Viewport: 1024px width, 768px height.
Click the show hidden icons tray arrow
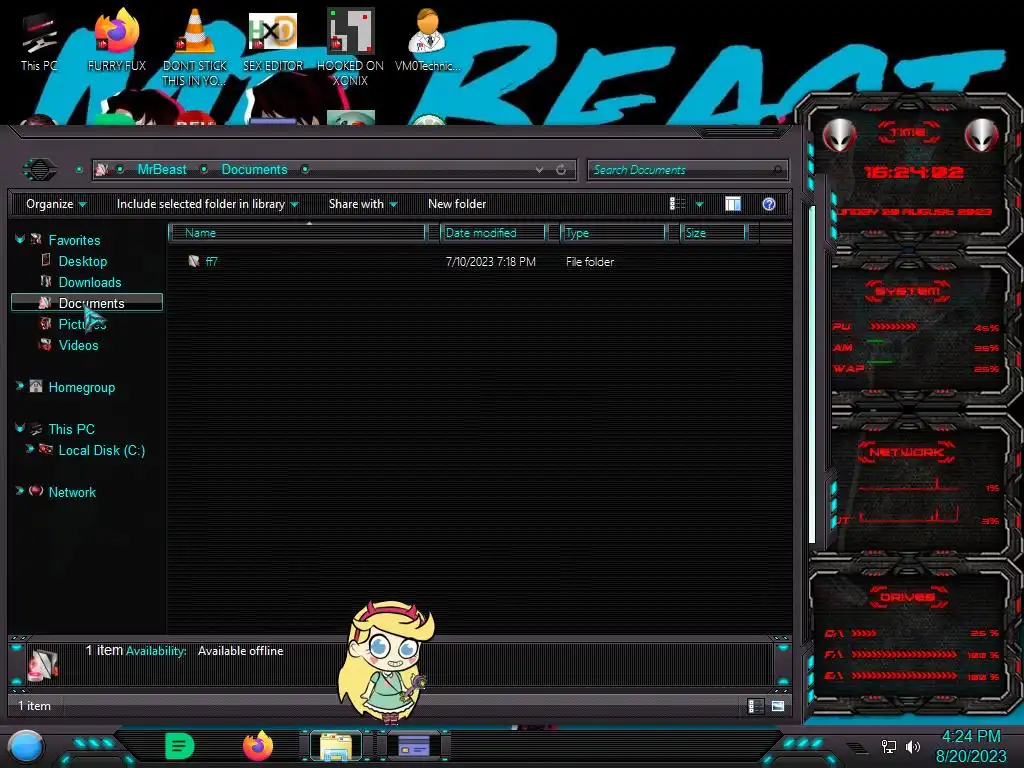(x=857, y=747)
